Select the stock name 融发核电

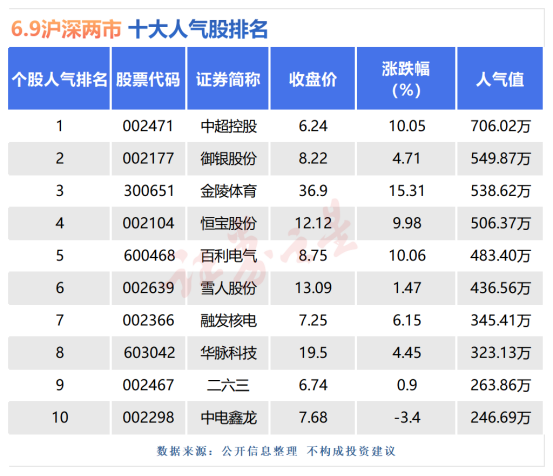229,321
